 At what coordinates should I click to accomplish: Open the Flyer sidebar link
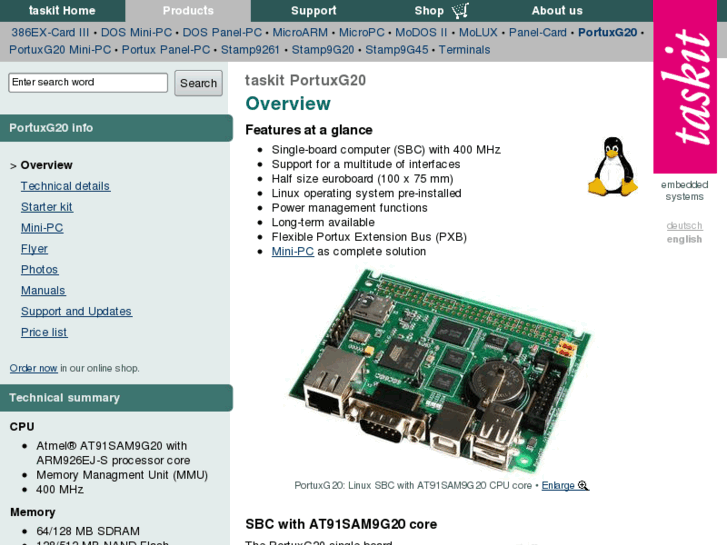coord(34,249)
